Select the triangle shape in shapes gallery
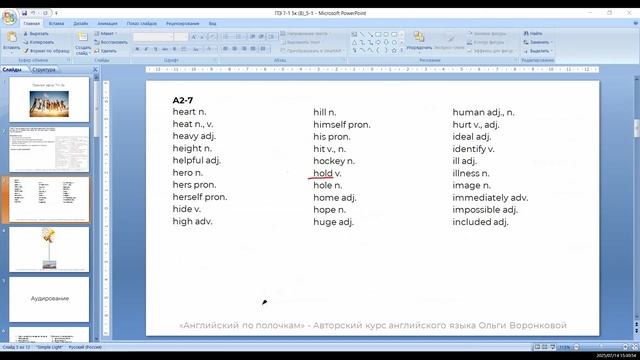 click(354, 42)
